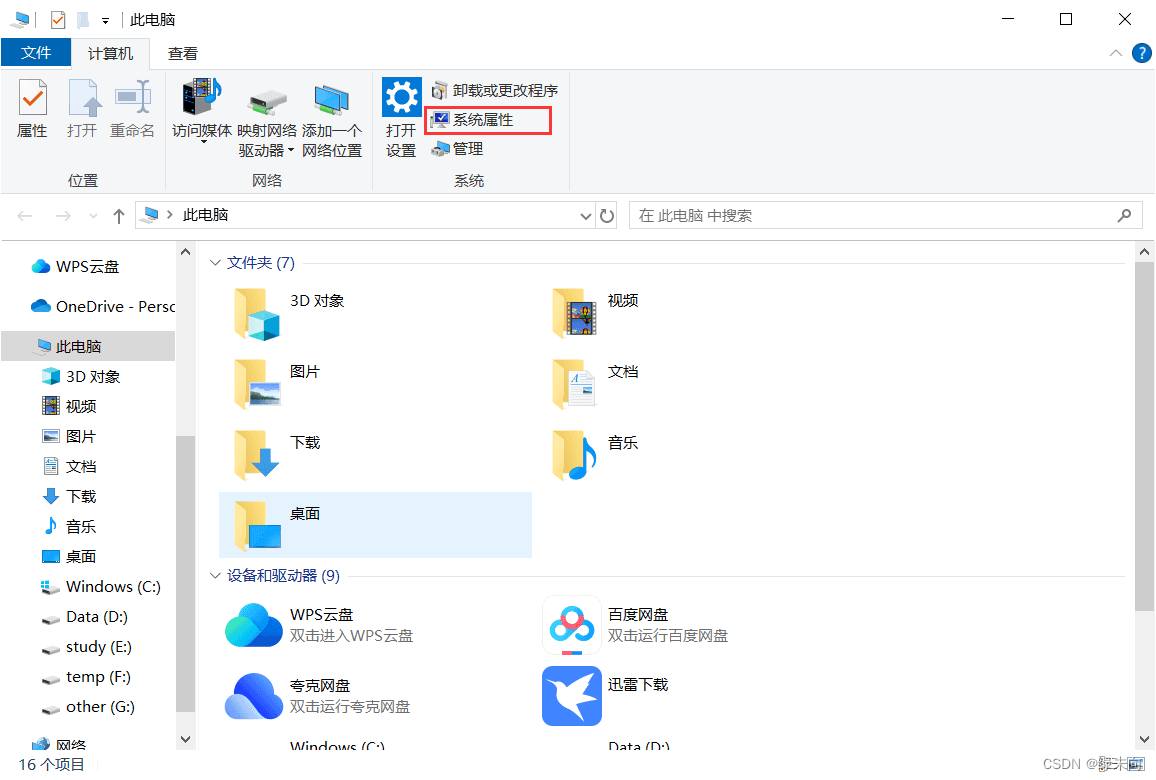Go up one level with Up arrow

[119, 216]
